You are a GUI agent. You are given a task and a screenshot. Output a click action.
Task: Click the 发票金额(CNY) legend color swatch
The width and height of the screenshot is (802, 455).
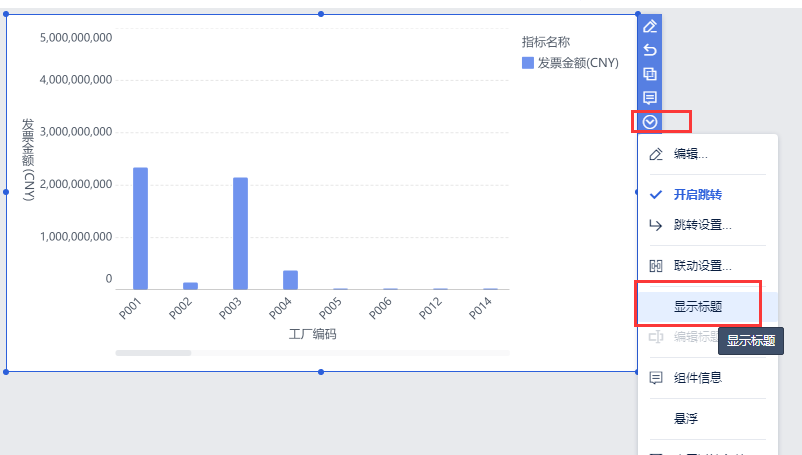pyautogui.click(x=528, y=63)
